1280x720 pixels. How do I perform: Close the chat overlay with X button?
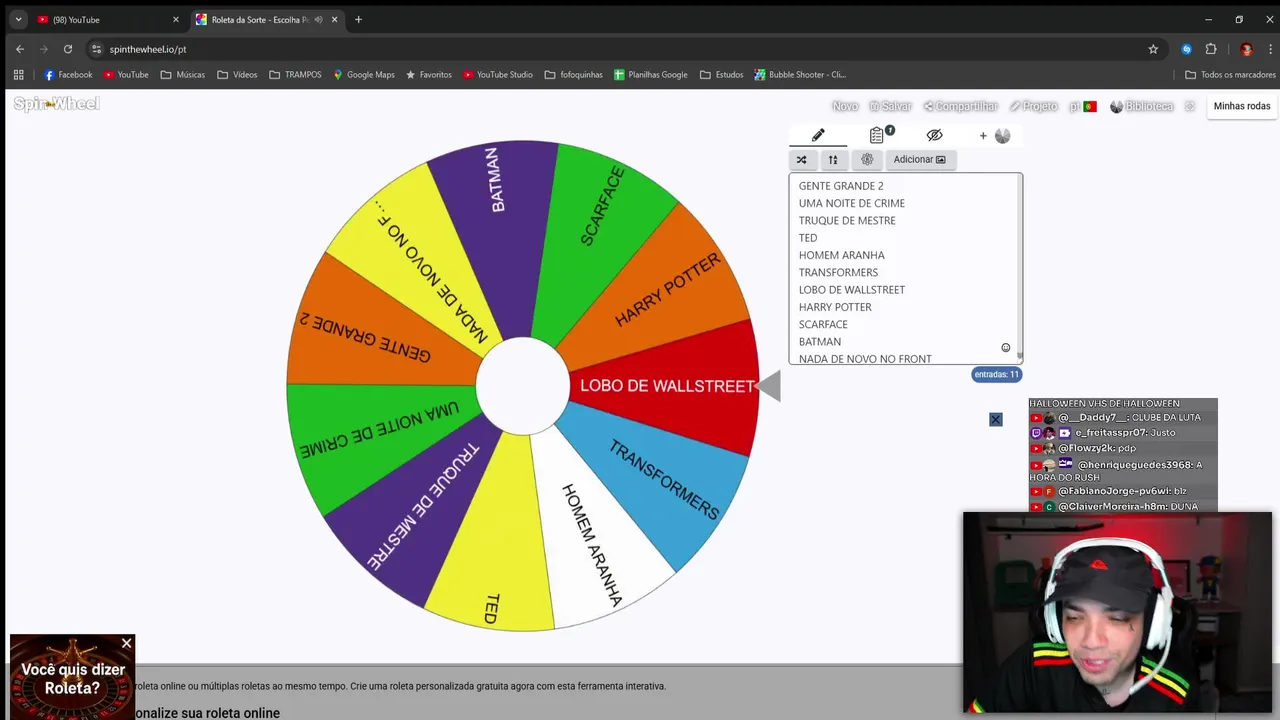pos(995,419)
